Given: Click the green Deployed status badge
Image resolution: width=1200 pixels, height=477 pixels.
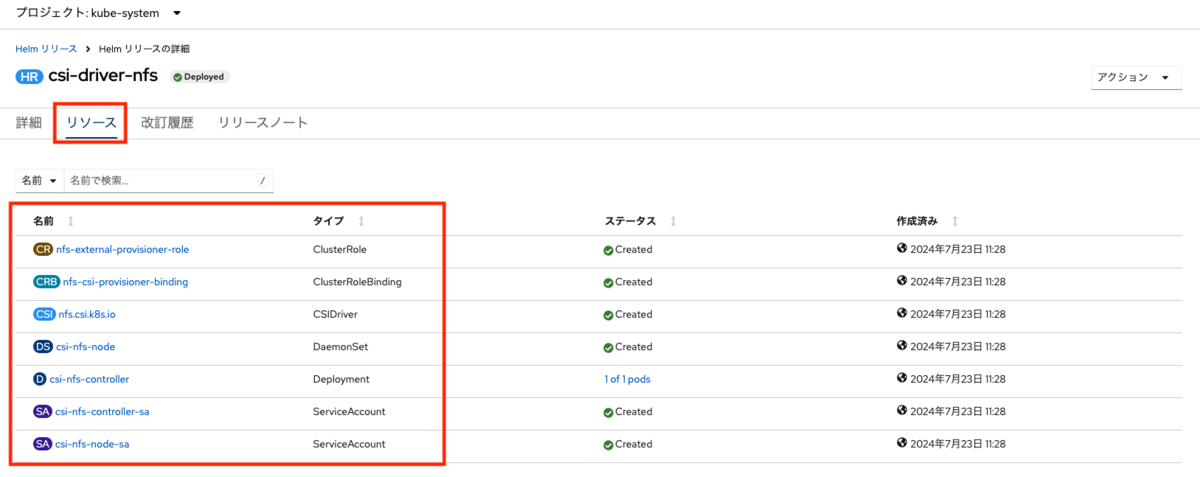Looking at the screenshot, I should 199,77.
